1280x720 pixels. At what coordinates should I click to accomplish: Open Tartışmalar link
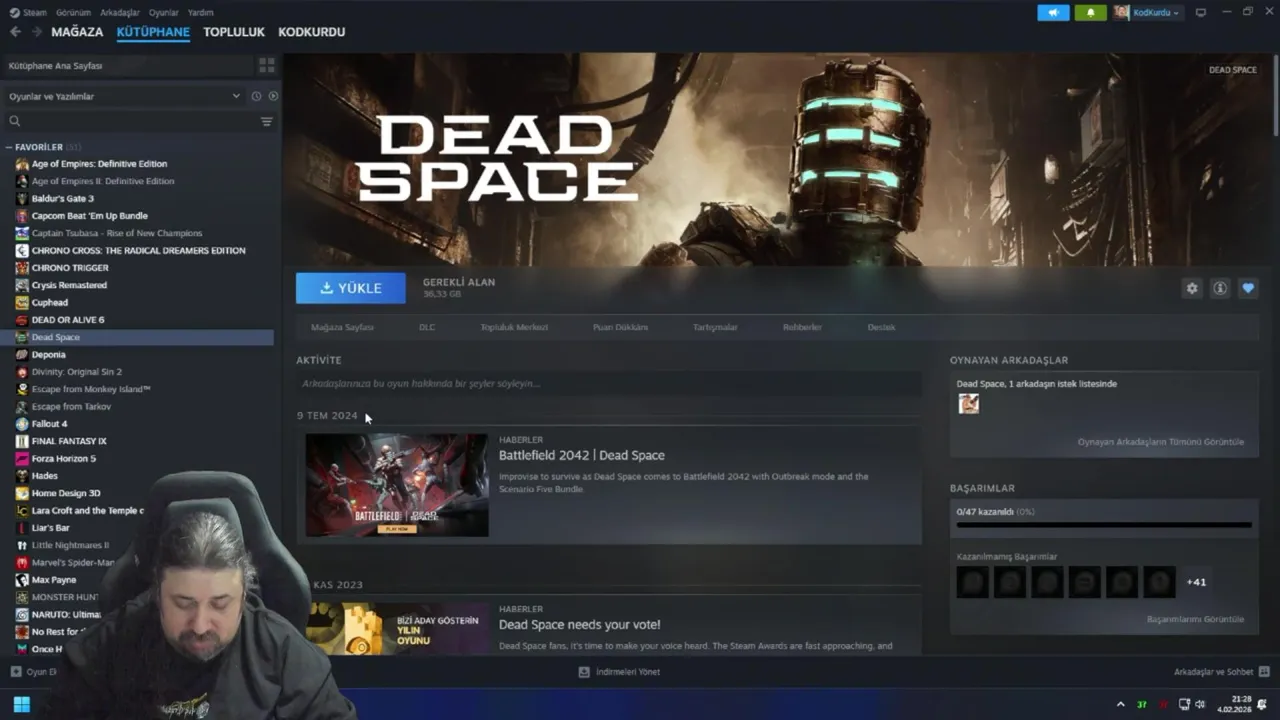tap(715, 327)
